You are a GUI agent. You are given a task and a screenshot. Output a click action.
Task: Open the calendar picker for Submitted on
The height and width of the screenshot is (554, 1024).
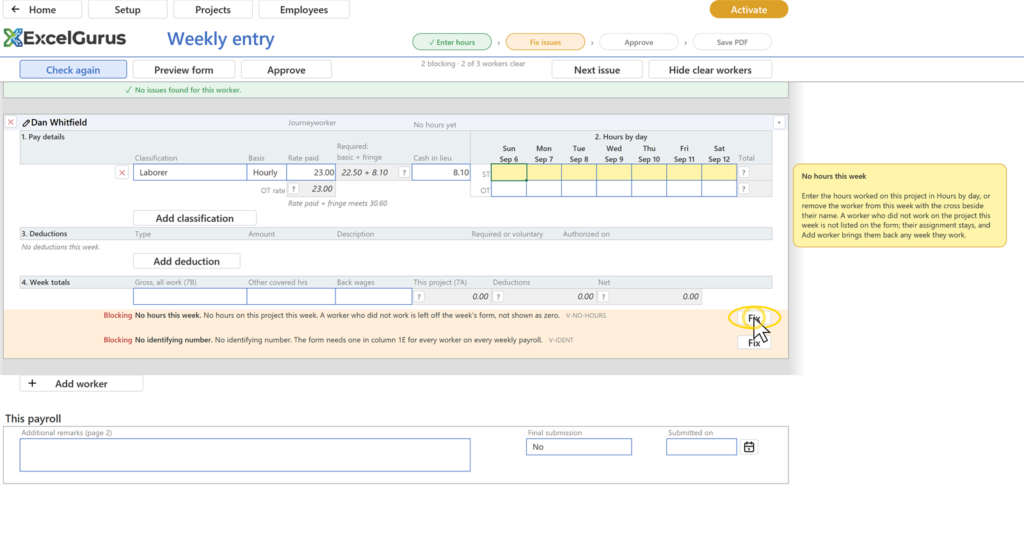coord(749,447)
